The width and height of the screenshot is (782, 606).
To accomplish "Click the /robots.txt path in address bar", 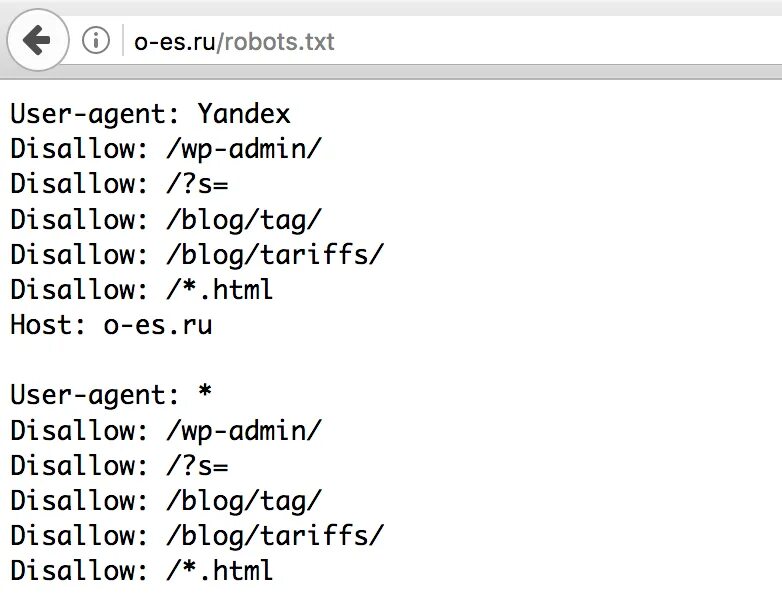I will (275, 42).
